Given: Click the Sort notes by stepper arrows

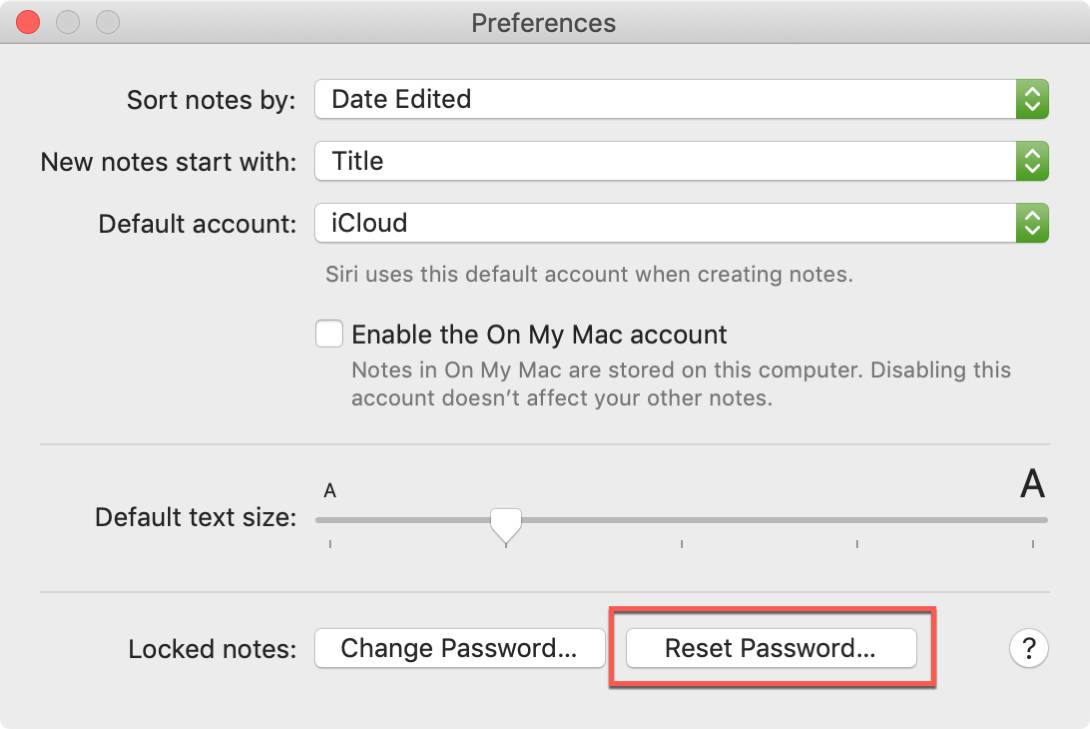Looking at the screenshot, I should 1032,99.
